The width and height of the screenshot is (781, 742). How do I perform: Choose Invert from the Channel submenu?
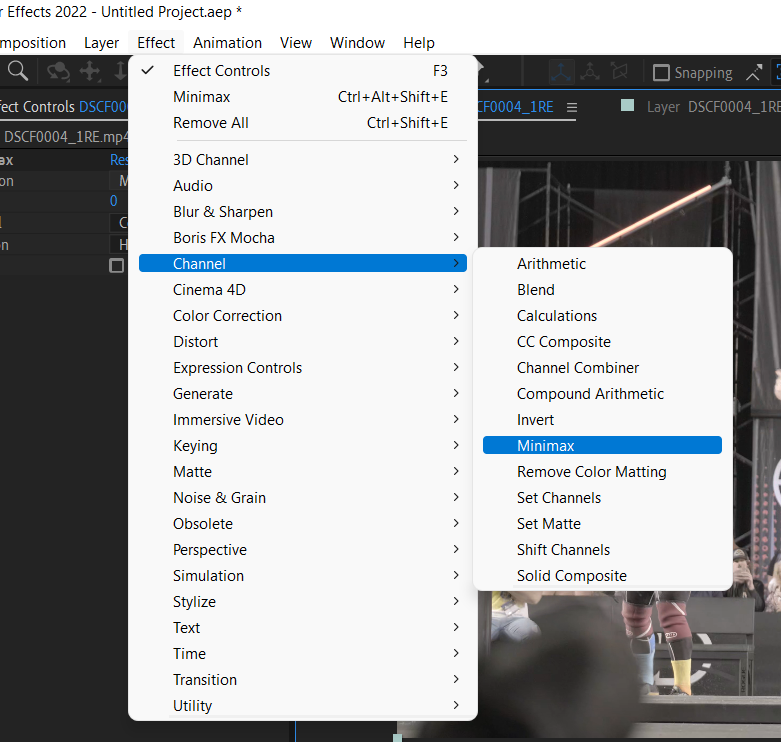click(x=535, y=420)
